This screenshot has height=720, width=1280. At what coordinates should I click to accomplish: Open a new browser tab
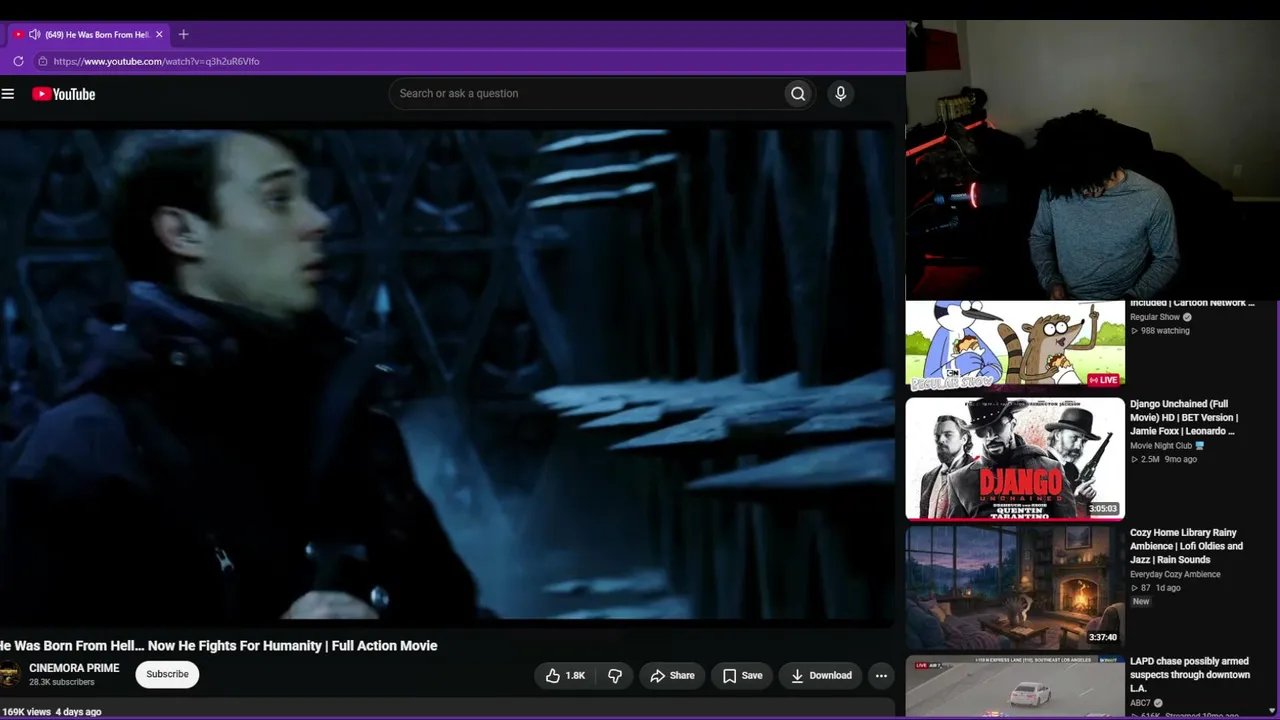point(183,34)
